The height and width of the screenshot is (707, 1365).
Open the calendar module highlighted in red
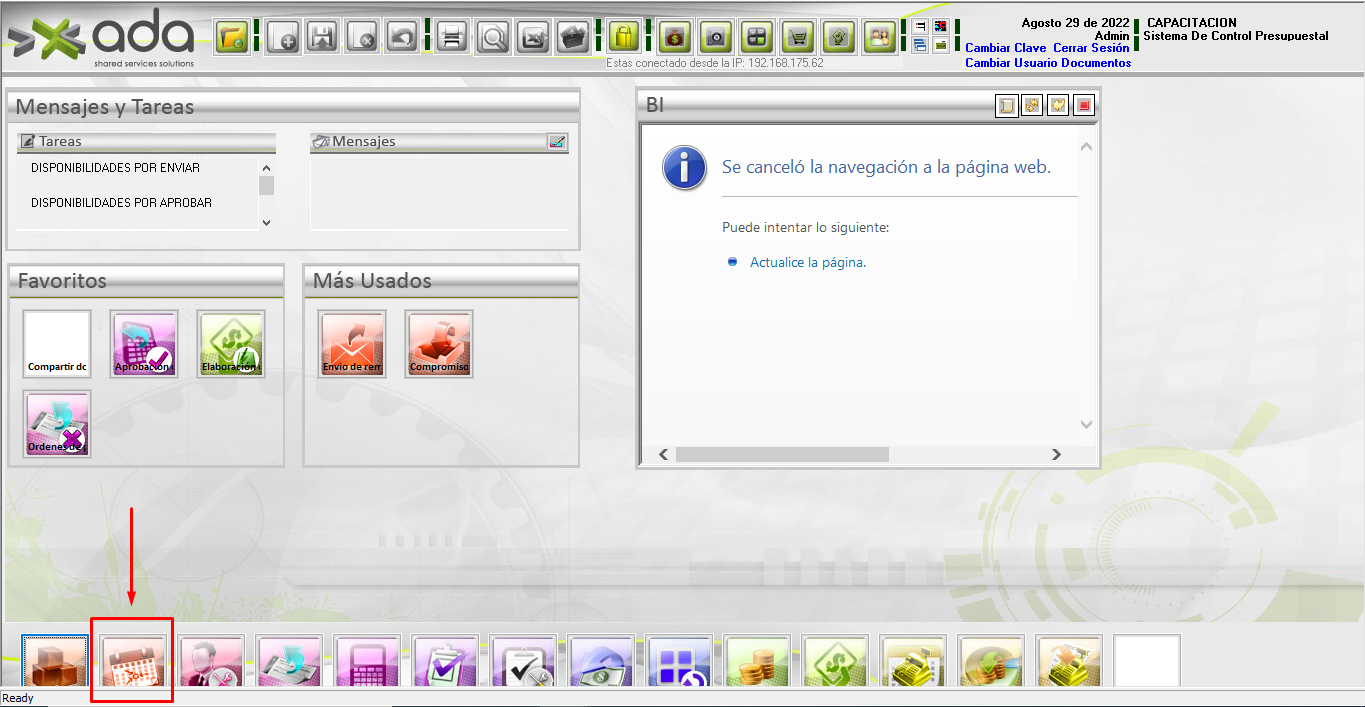click(x=132, y=660)
